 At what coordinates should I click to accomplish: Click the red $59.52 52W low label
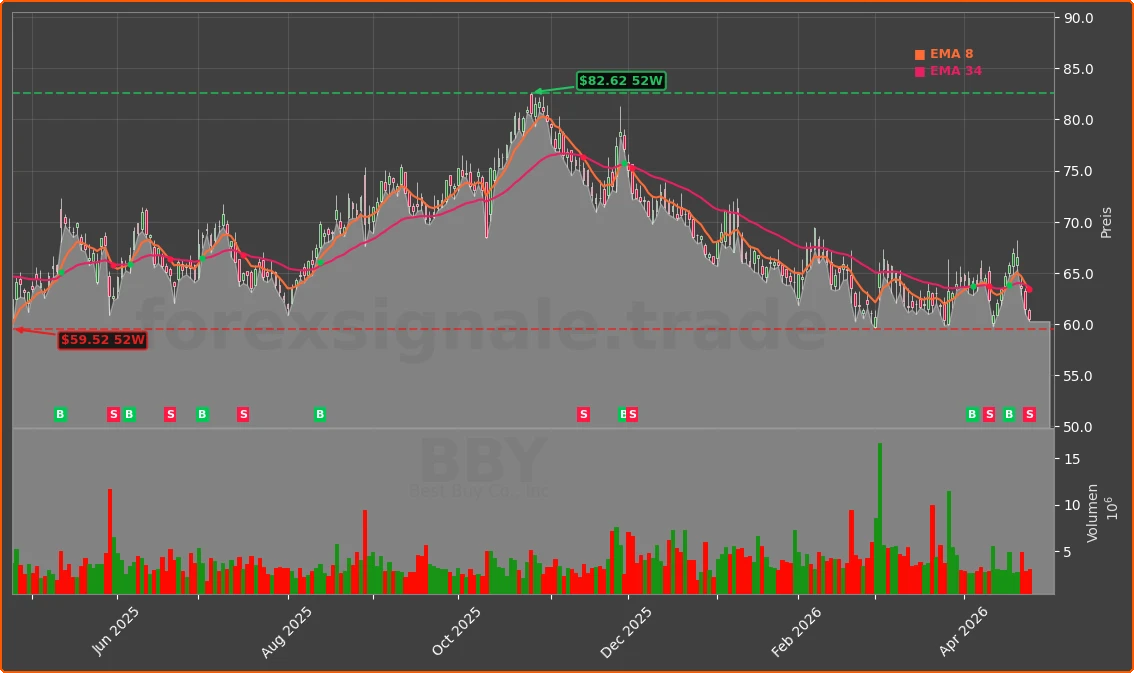[x=103, y=340]
